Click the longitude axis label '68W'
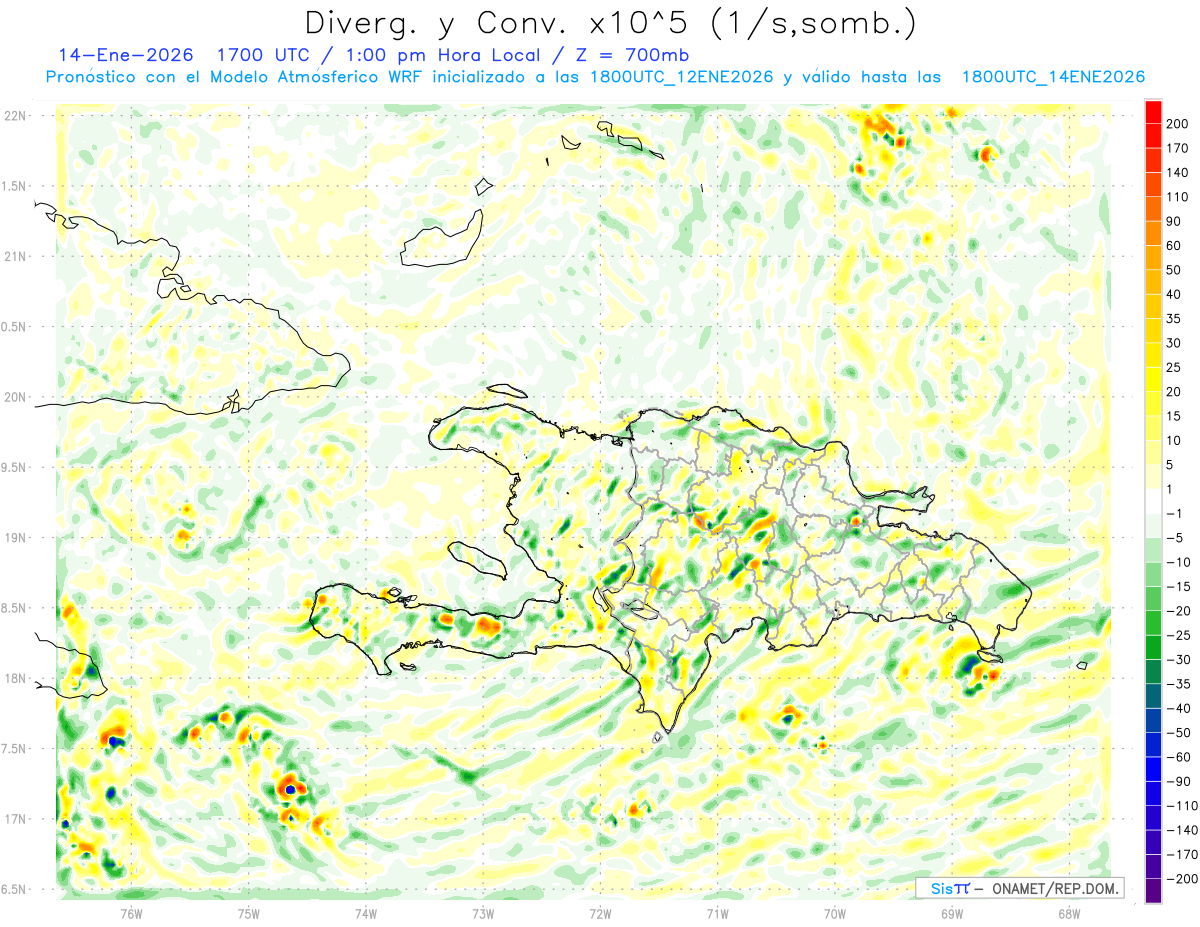Image resolution: width=1200 pixels, height=927 pixels. coord(1069,913)
